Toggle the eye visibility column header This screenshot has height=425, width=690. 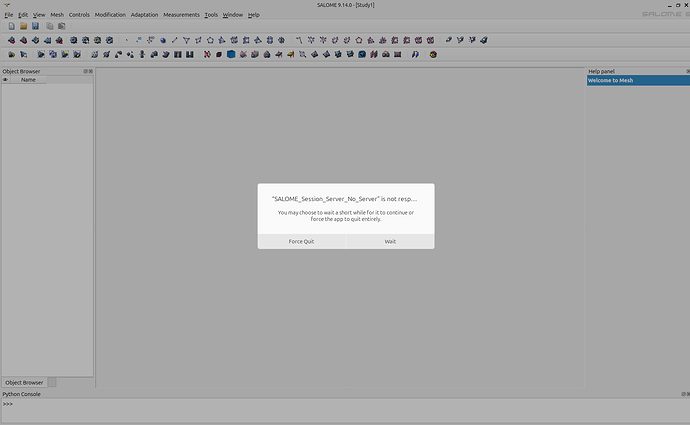click(x=5, y=79)
